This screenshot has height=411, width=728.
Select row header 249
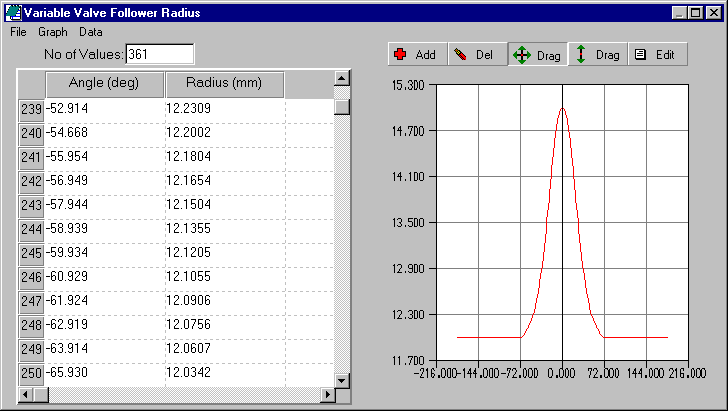pos(31,350)
